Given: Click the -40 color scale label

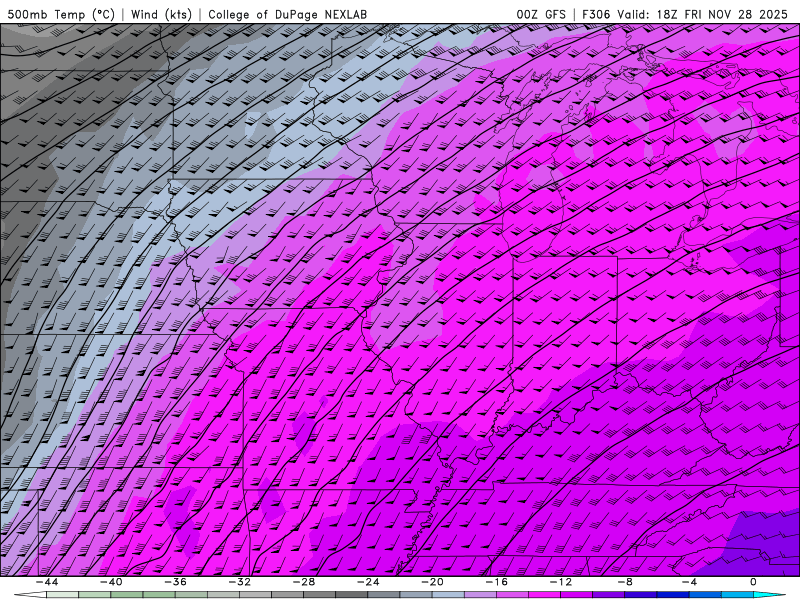Looking at the screenshot, I should [111, 582].
